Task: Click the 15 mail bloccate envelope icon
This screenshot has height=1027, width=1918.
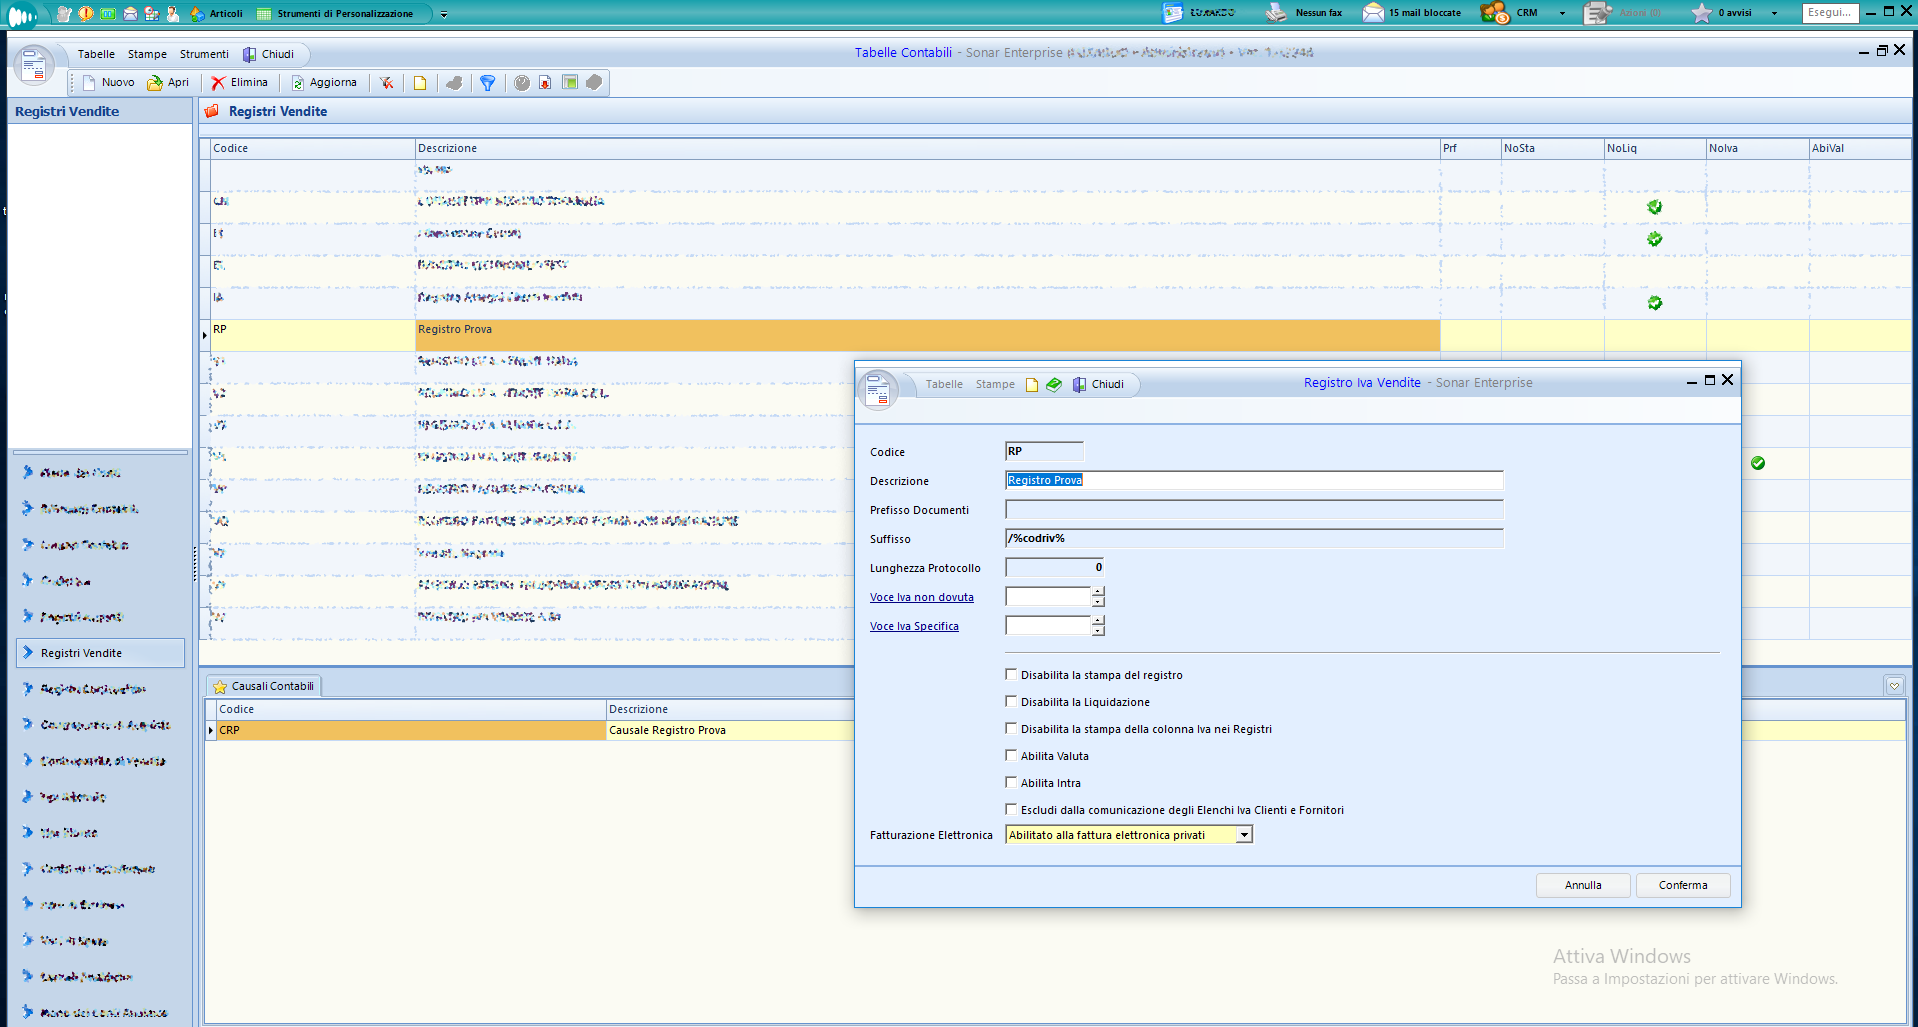Action: pyautogui.click(x=1373, y=13)
